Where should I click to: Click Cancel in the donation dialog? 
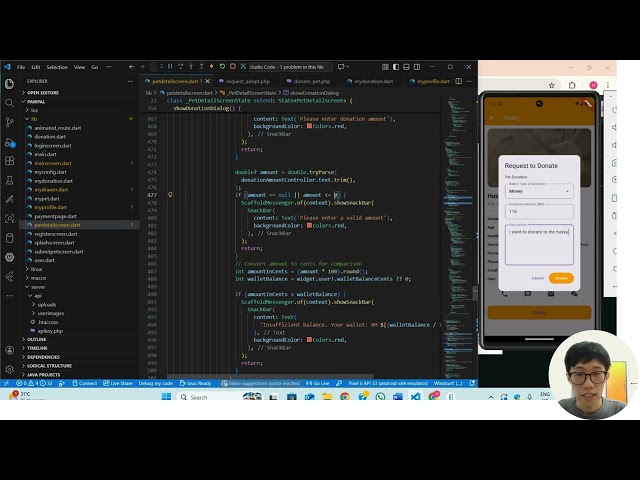[x=538, y=278]
